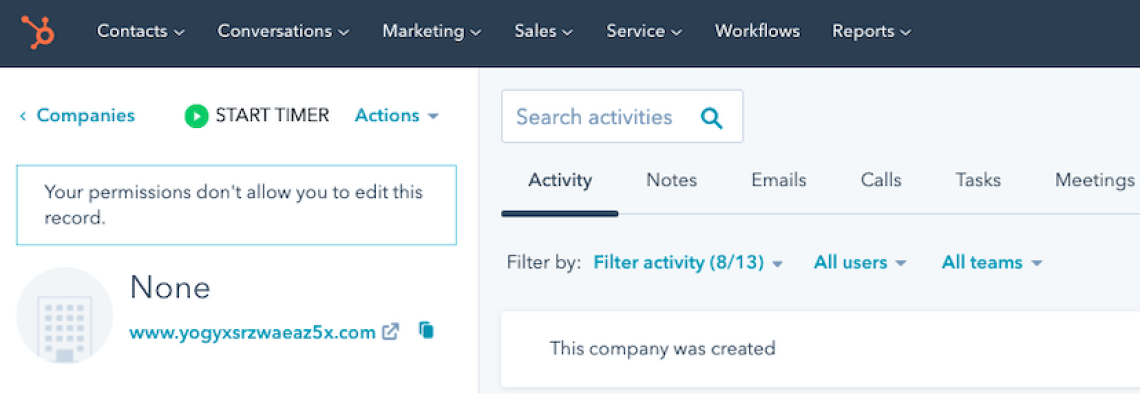Click the search magnifier icon
The image size is (1140, 394).
click(712, 118)
